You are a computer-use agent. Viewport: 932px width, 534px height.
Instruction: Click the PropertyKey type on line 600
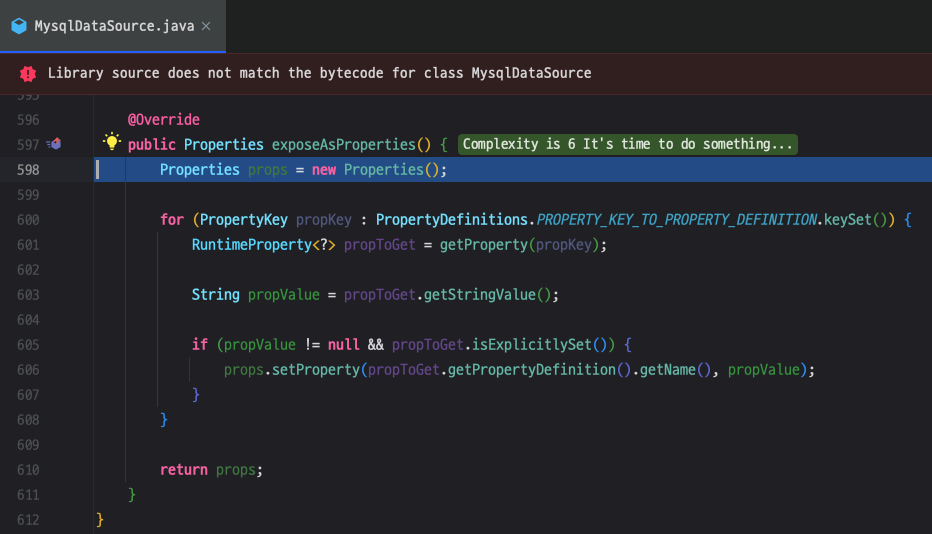[244, 220]
